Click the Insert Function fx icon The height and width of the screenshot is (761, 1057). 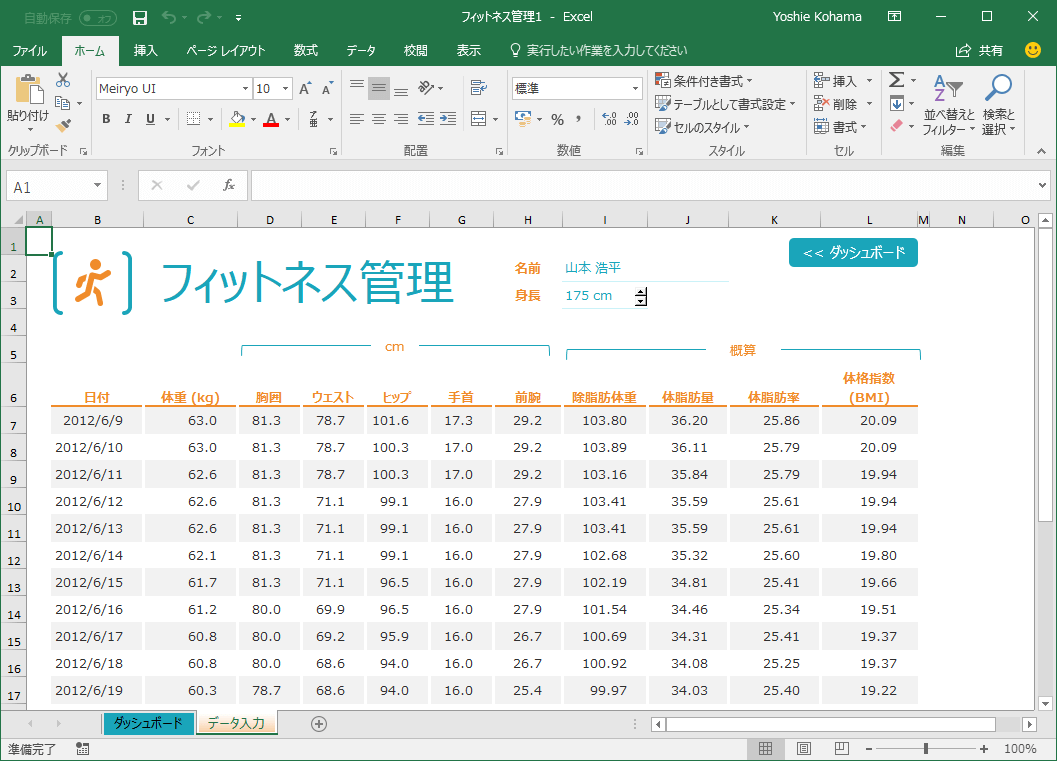coord(228,185)
